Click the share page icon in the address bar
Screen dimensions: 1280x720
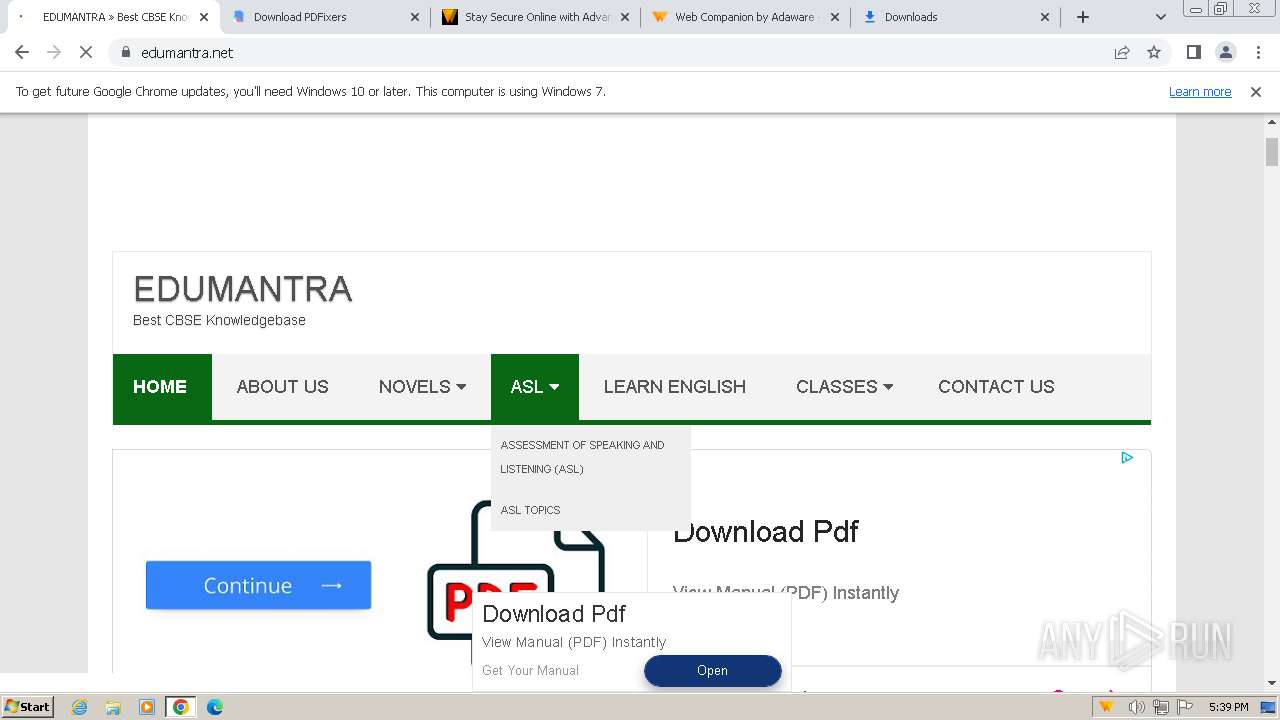coord(1122,52)
